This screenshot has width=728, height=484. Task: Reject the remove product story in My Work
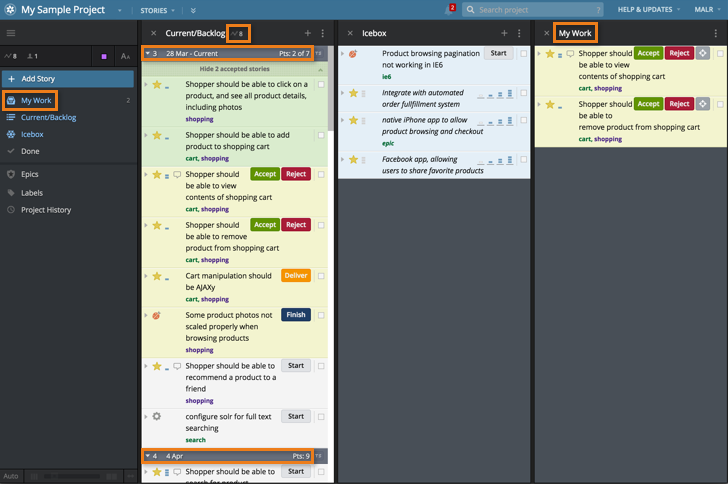click(x=679, y=104)
